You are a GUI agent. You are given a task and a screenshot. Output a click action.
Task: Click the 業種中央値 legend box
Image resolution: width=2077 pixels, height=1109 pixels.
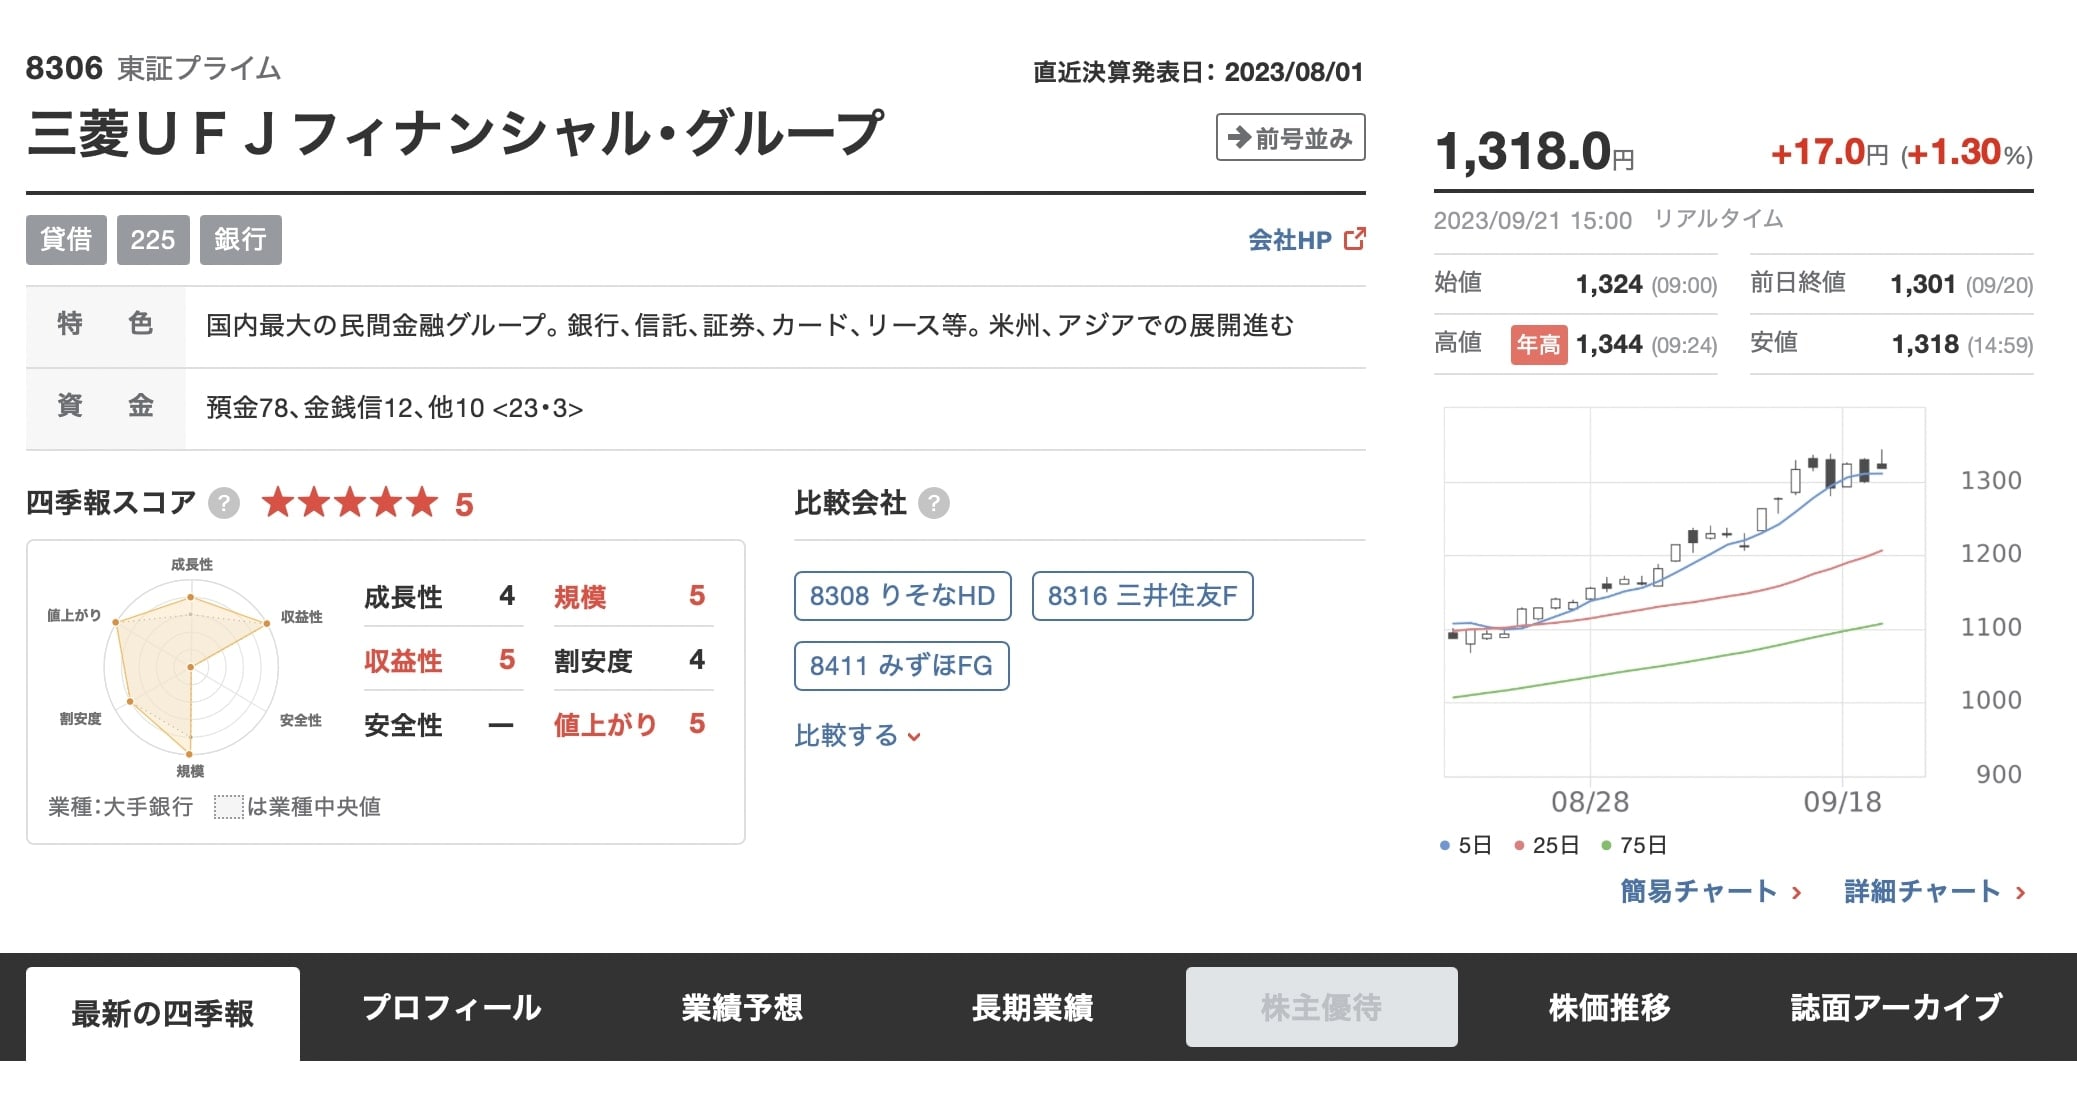coord(229,807)
